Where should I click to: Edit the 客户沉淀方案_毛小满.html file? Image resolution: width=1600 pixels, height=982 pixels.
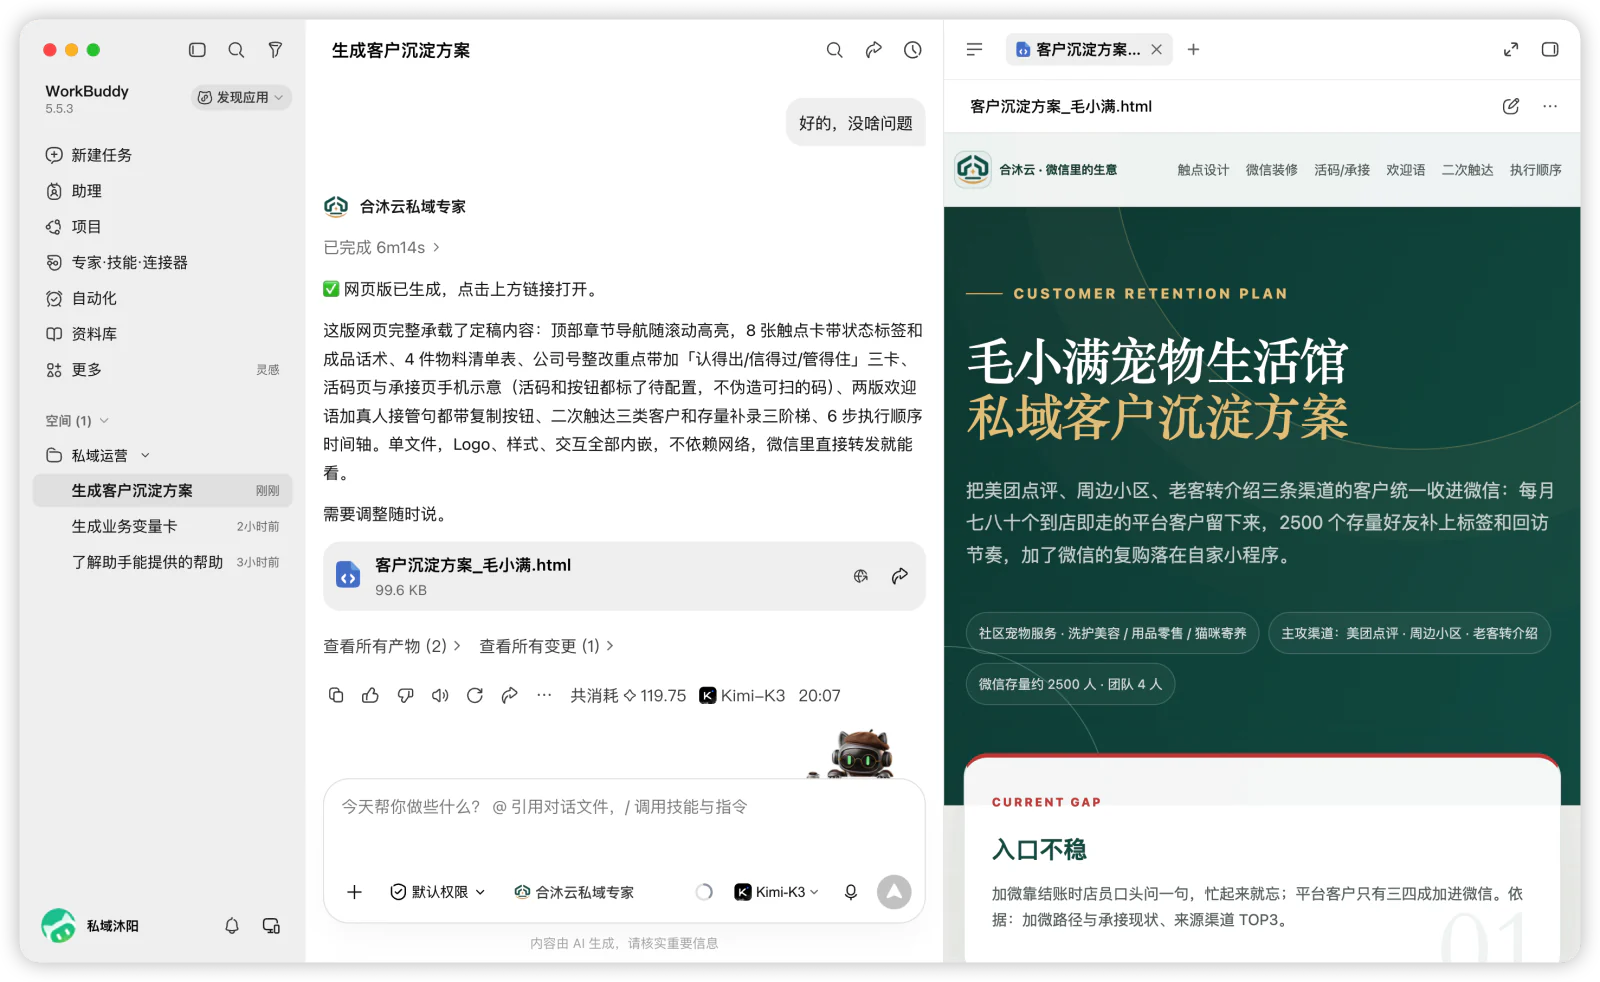(x=1511, y=106)
